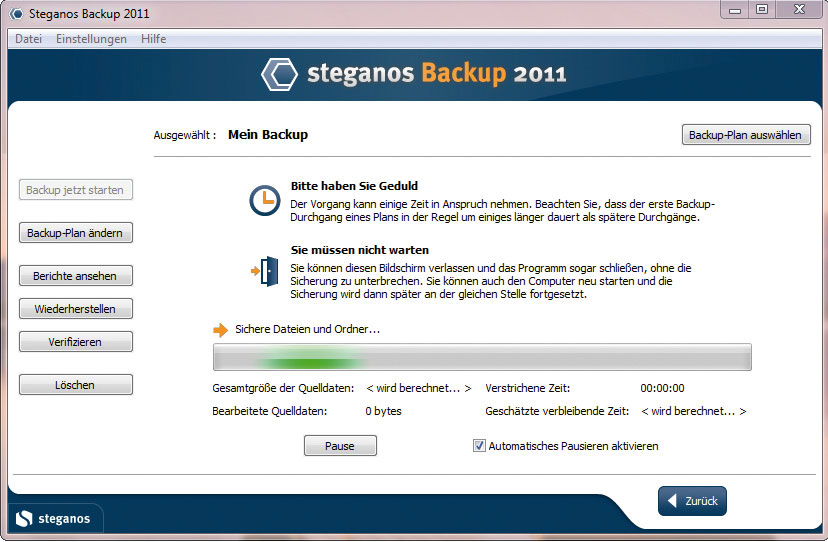
Task: View reports via Berichte ansehen
Action: [x=76, y=276]
